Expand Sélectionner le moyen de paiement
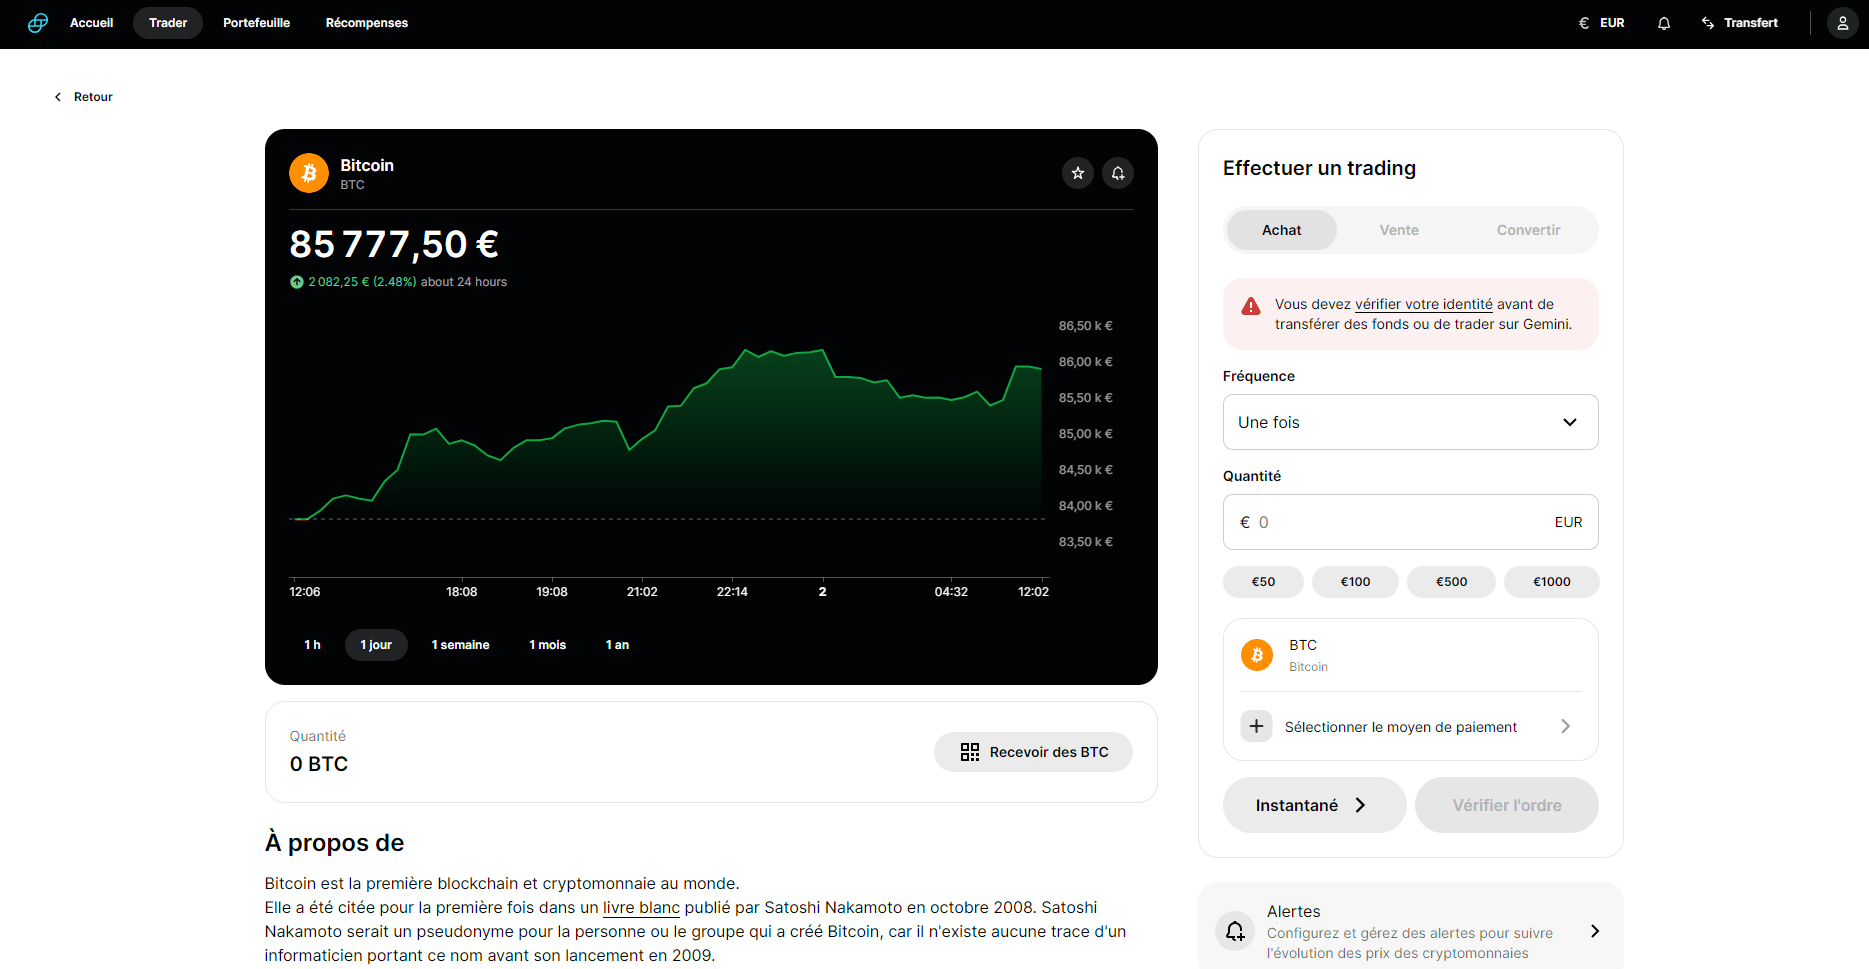The image size is (1869, 969). click(1410, 726)
